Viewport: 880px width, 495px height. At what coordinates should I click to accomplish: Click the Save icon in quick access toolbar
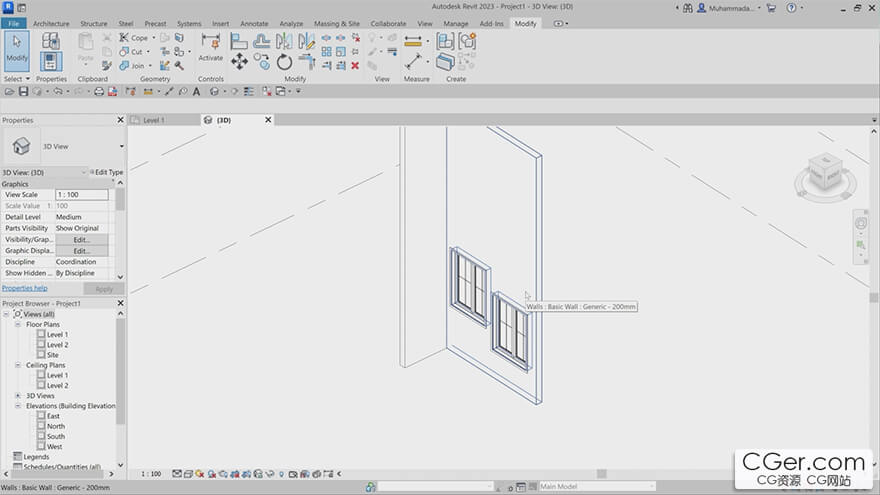(x=23, y=91)
